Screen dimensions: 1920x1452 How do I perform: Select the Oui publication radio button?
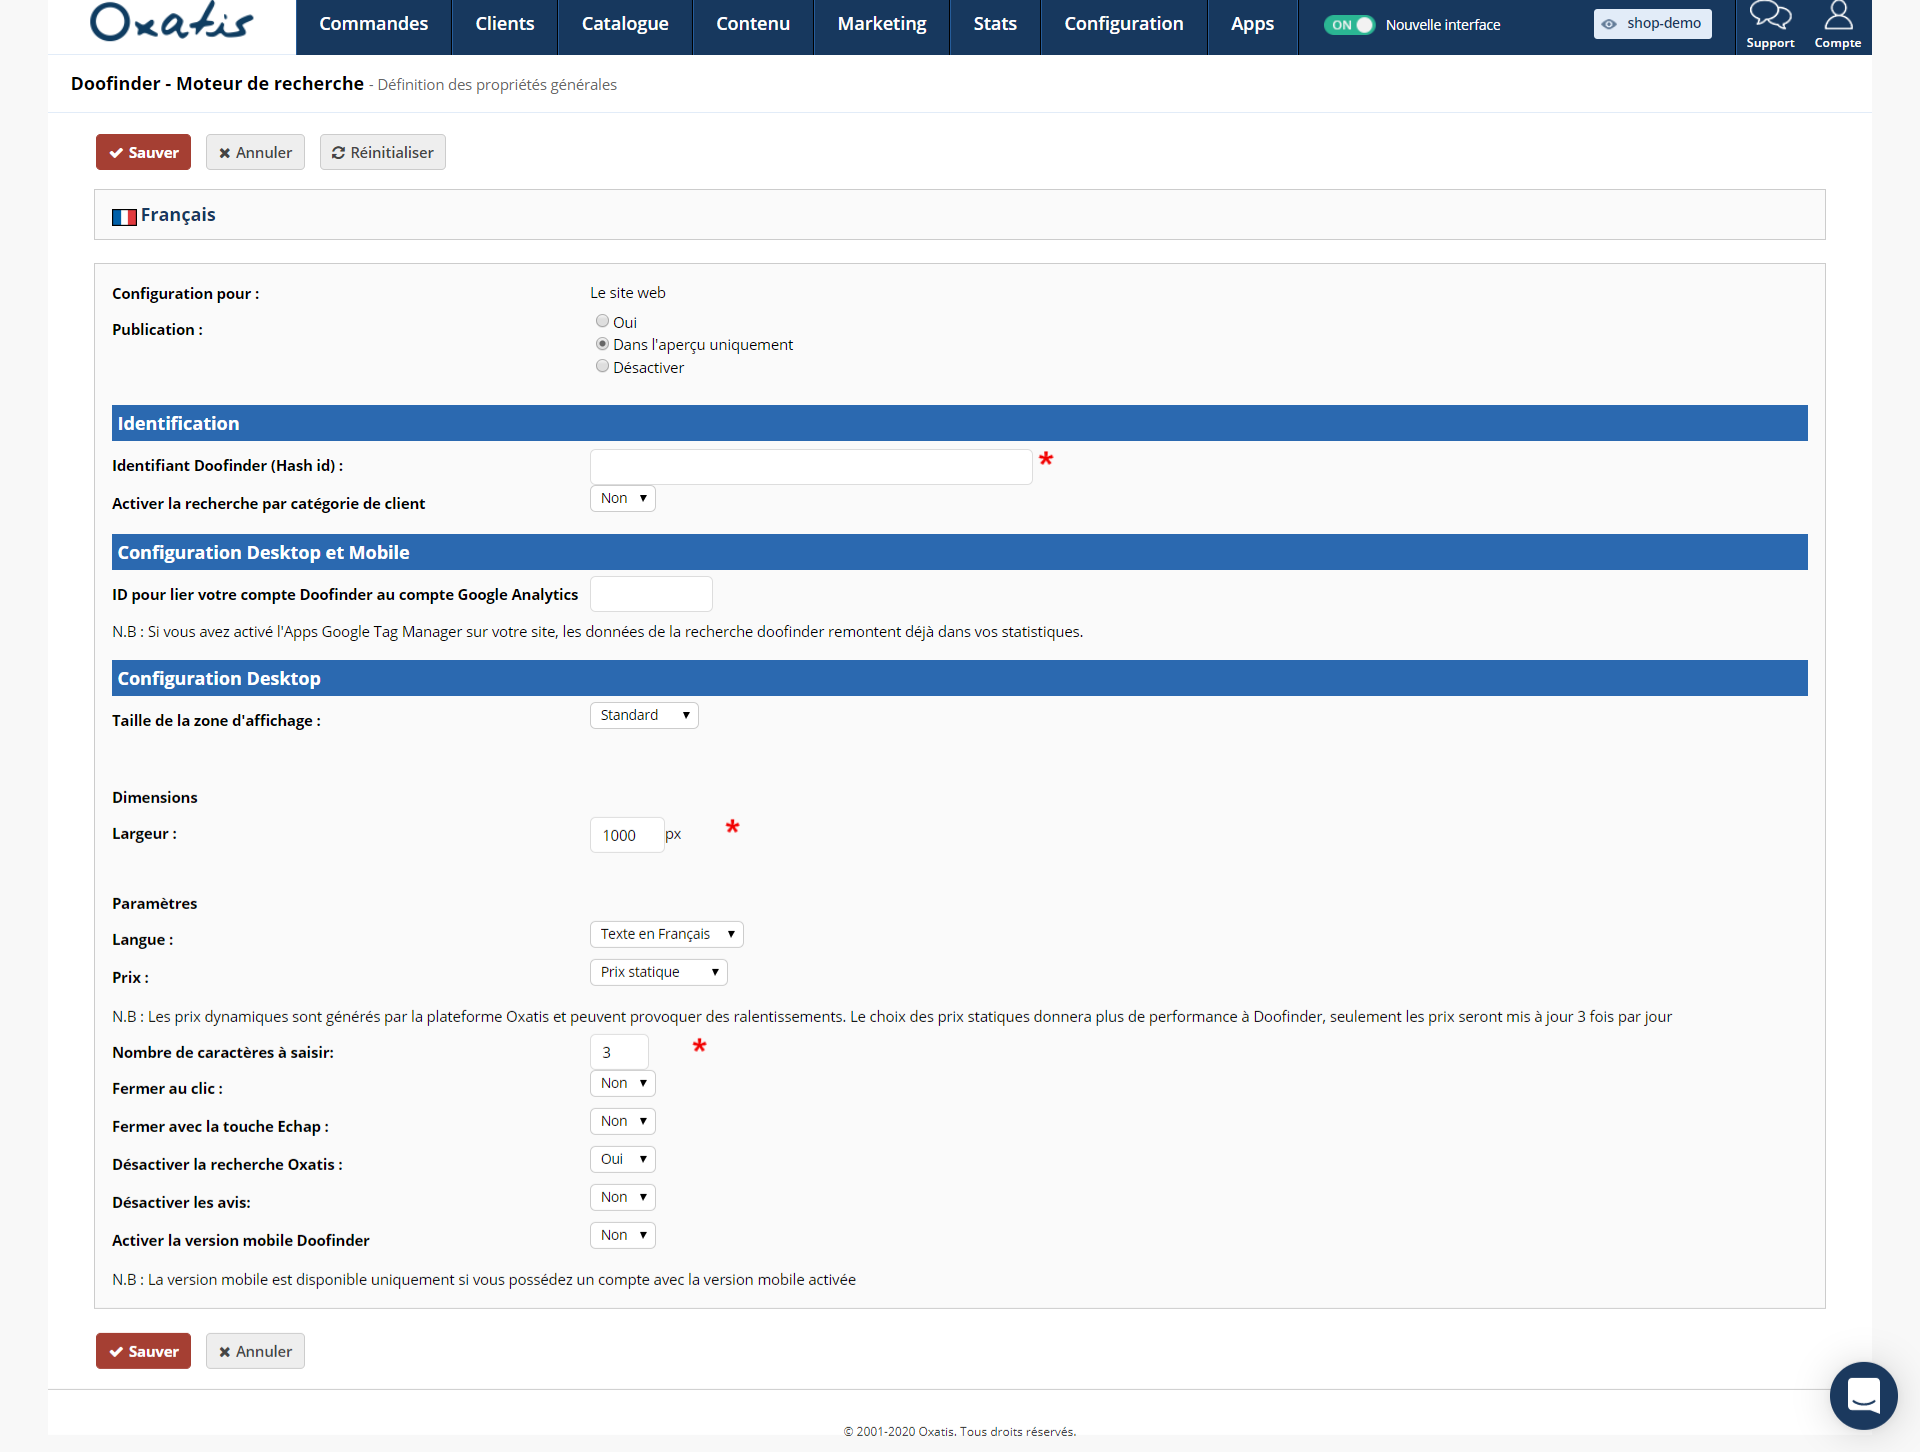602,321
